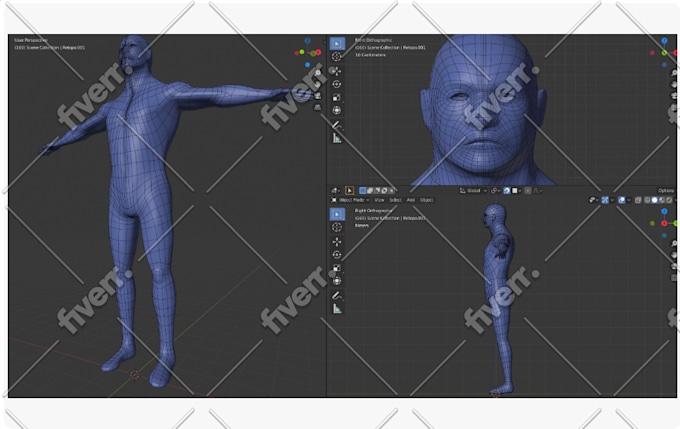The width and height of the screenshot is (680, 429).
Task: Activate the Move tool in Right Orthographic viewport
Action: pos(337,242)
